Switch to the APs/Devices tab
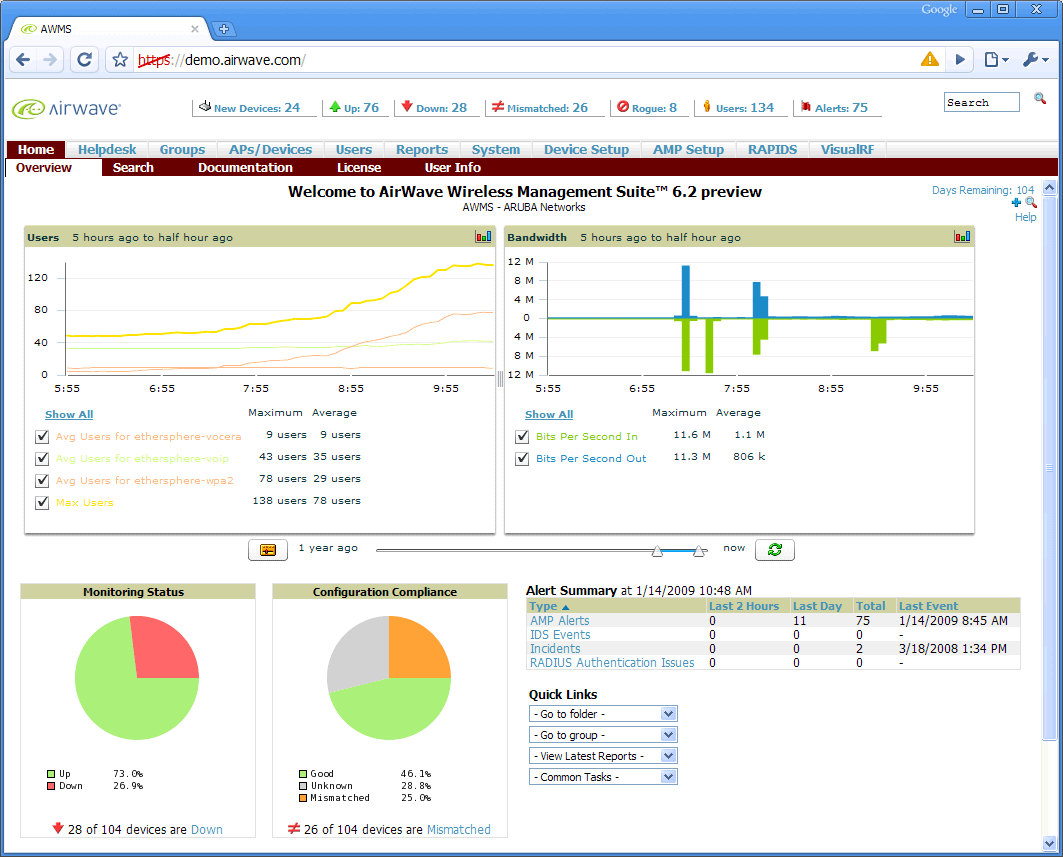 pos(270,150)
